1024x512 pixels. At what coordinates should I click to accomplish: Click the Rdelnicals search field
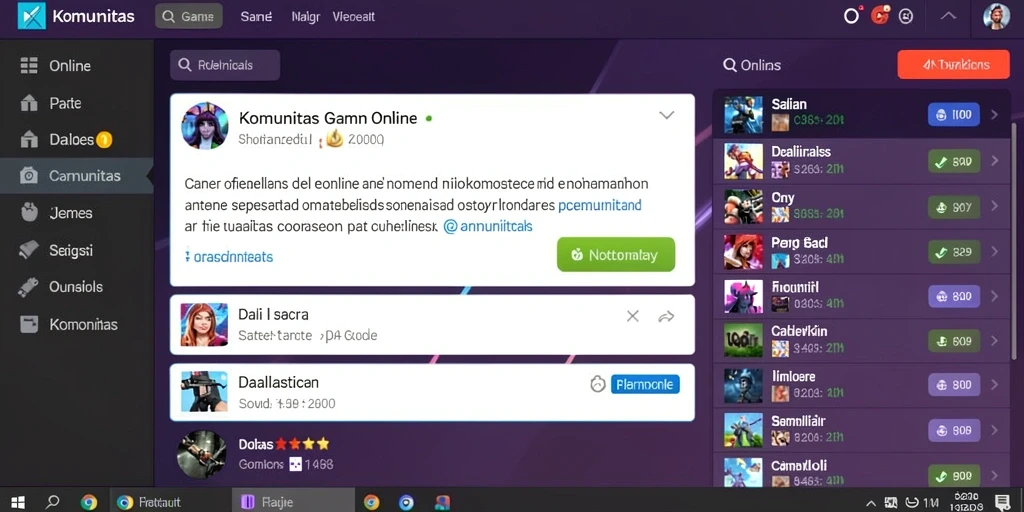[x=225, y=65]
